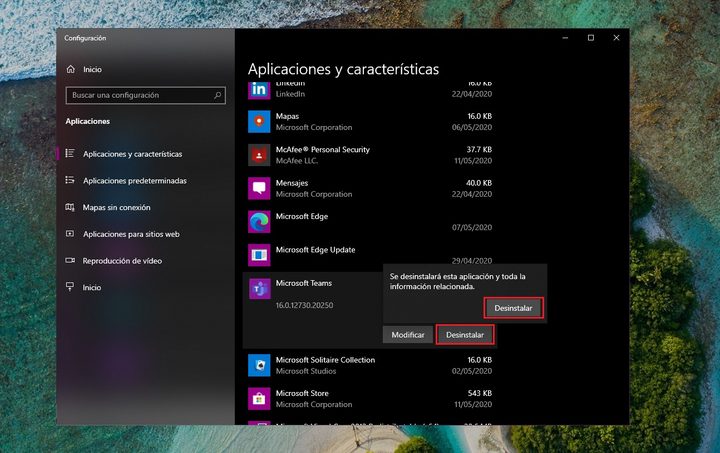Select Microsoft Solitaire Collection entry name
The height and width of the screenshot is (453, 720).
(x=325, y=360)
